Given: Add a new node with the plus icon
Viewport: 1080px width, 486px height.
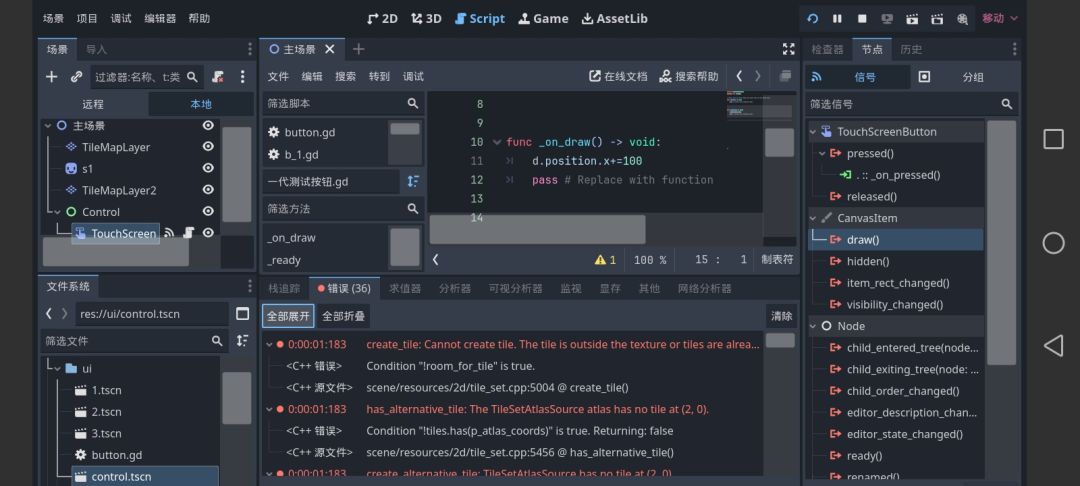Looking at the screenshot, I should click(52, 77).
